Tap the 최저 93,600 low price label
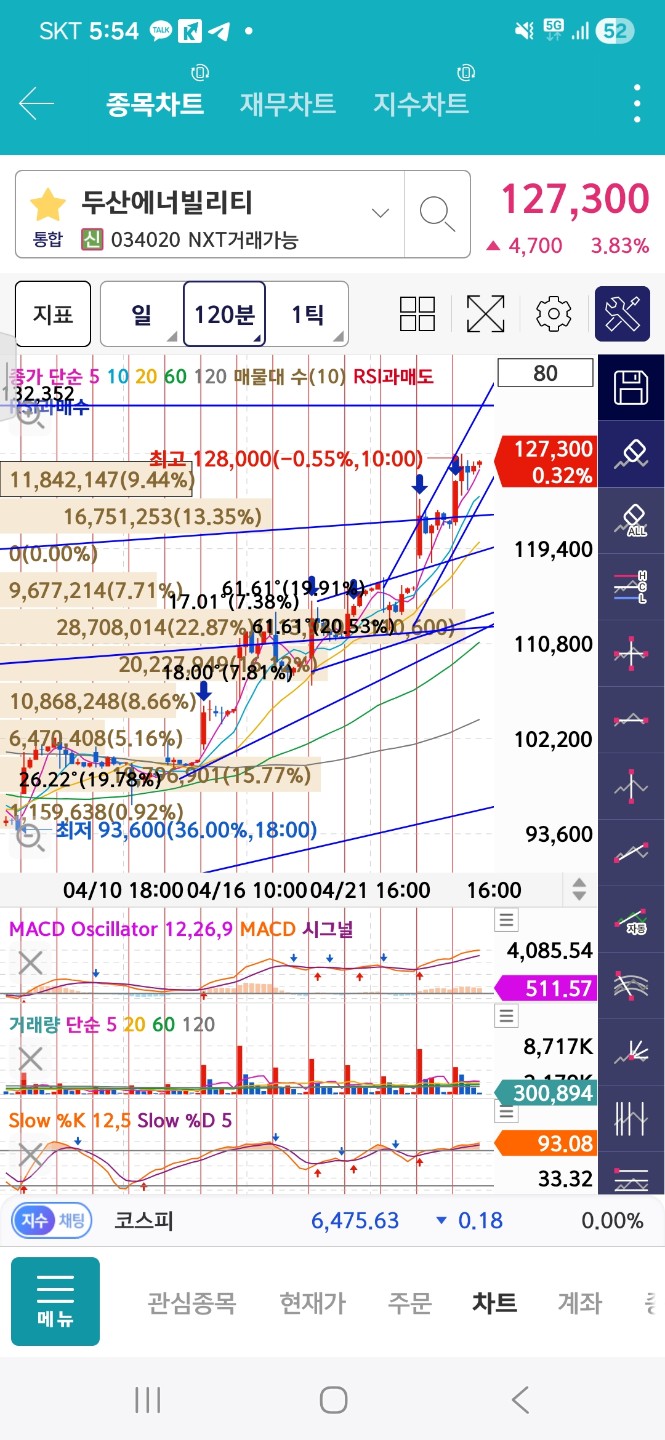This screenshot has width=665, height=1440. [186, 830]
